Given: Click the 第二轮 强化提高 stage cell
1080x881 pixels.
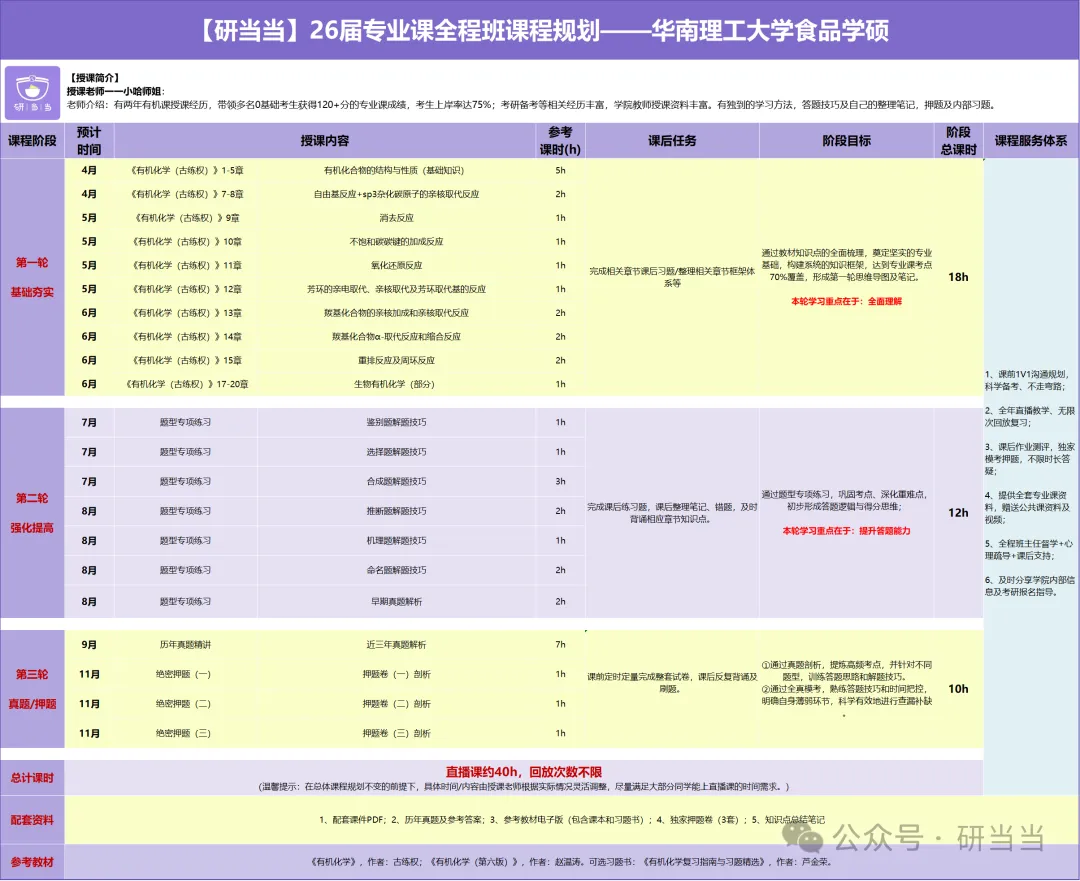Looking at the screenshot, I should pos(32,512).
